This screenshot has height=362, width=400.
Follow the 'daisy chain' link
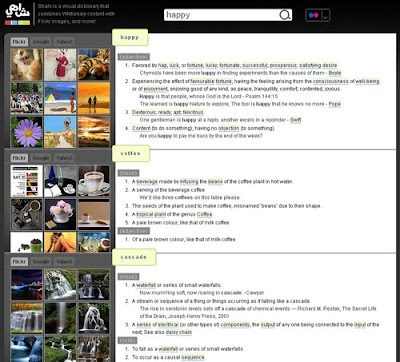tap(179, 332)
